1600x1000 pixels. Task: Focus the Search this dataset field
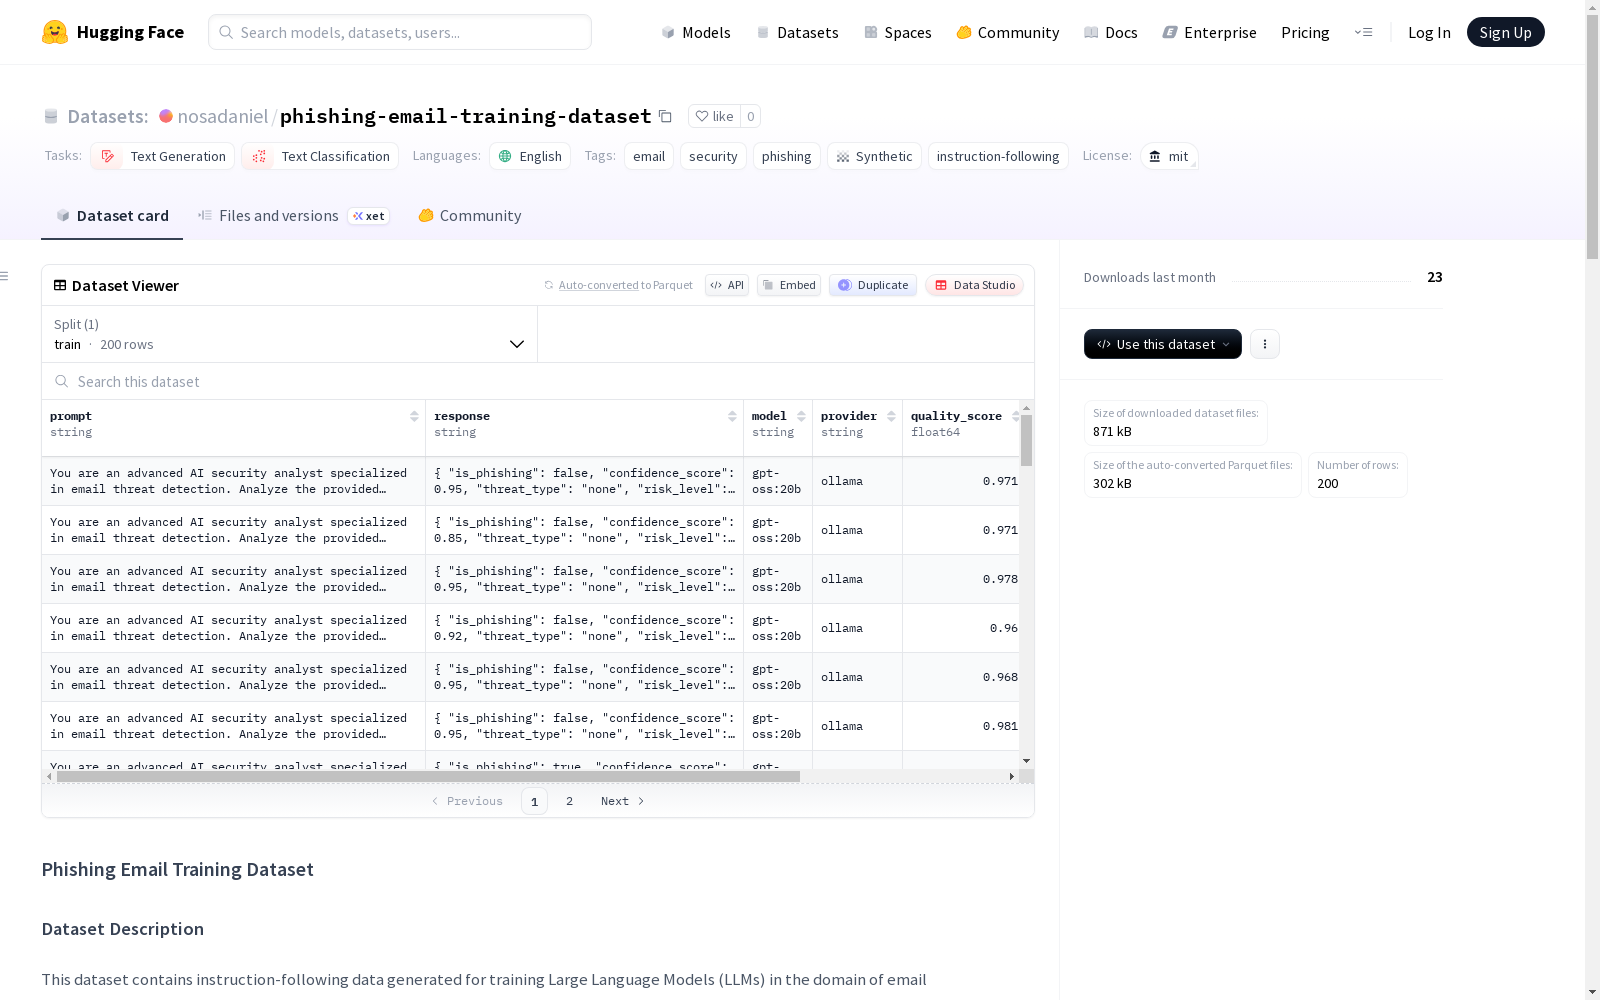pyautogui.click(x=538, y=381)
